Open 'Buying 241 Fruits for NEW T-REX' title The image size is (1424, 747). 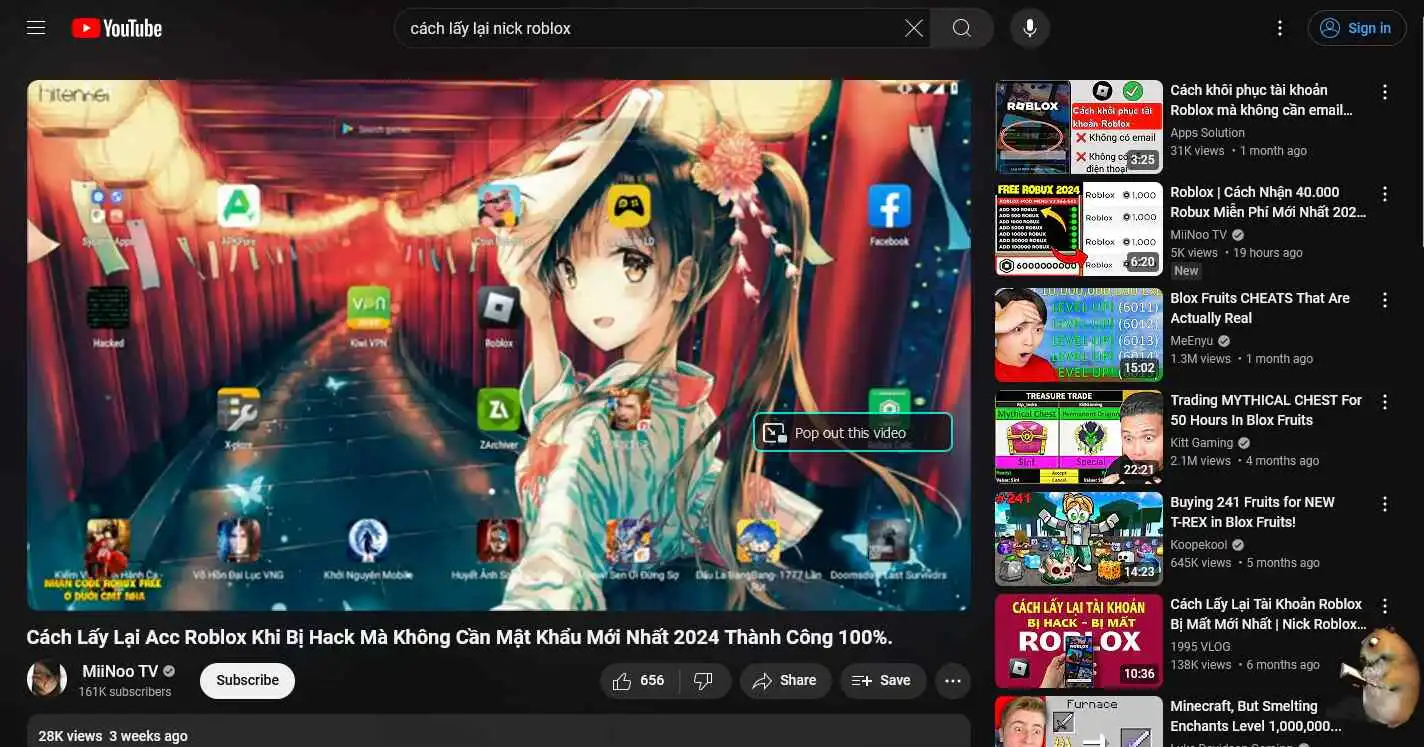pyautogui.click(x=1253, y=512)
